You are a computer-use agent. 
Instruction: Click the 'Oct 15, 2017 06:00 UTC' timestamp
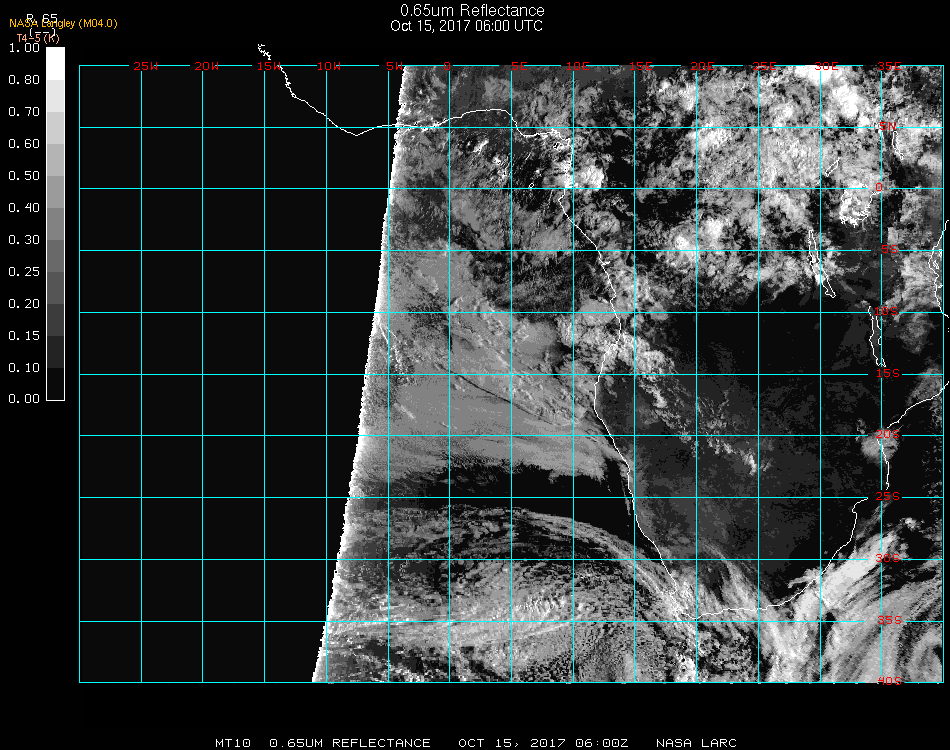pos(467,26)
